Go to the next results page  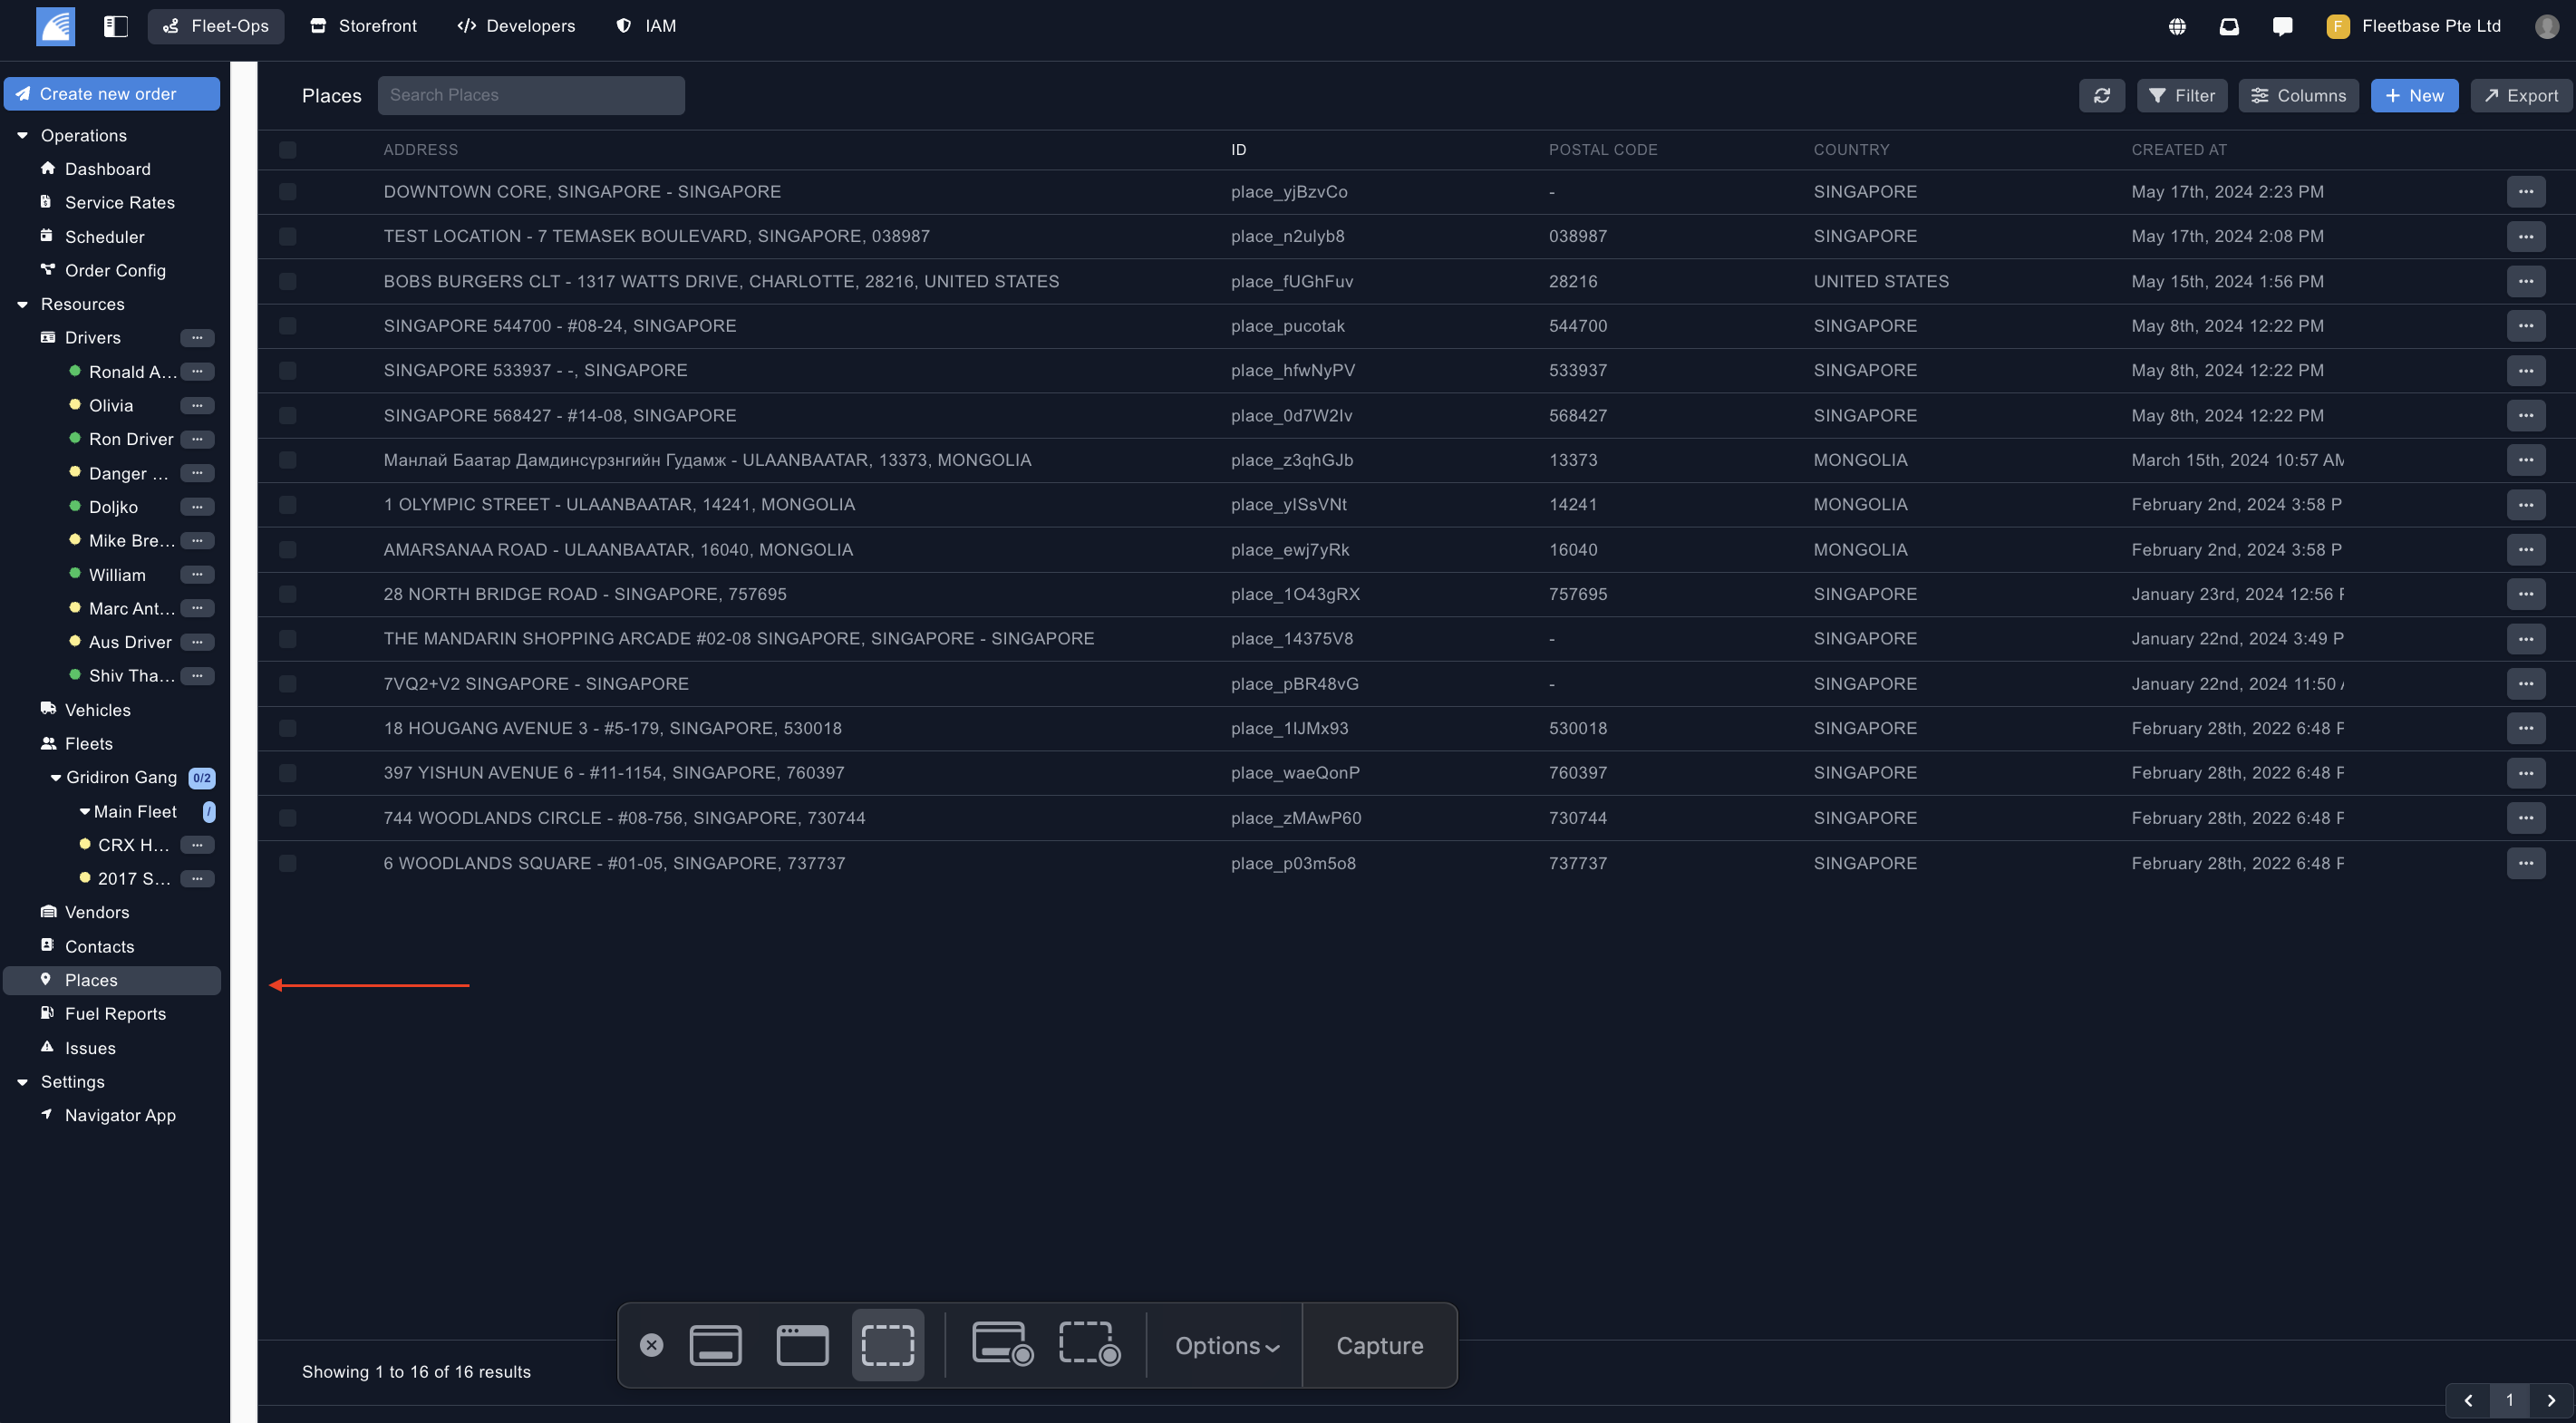click(2551, 1401)
